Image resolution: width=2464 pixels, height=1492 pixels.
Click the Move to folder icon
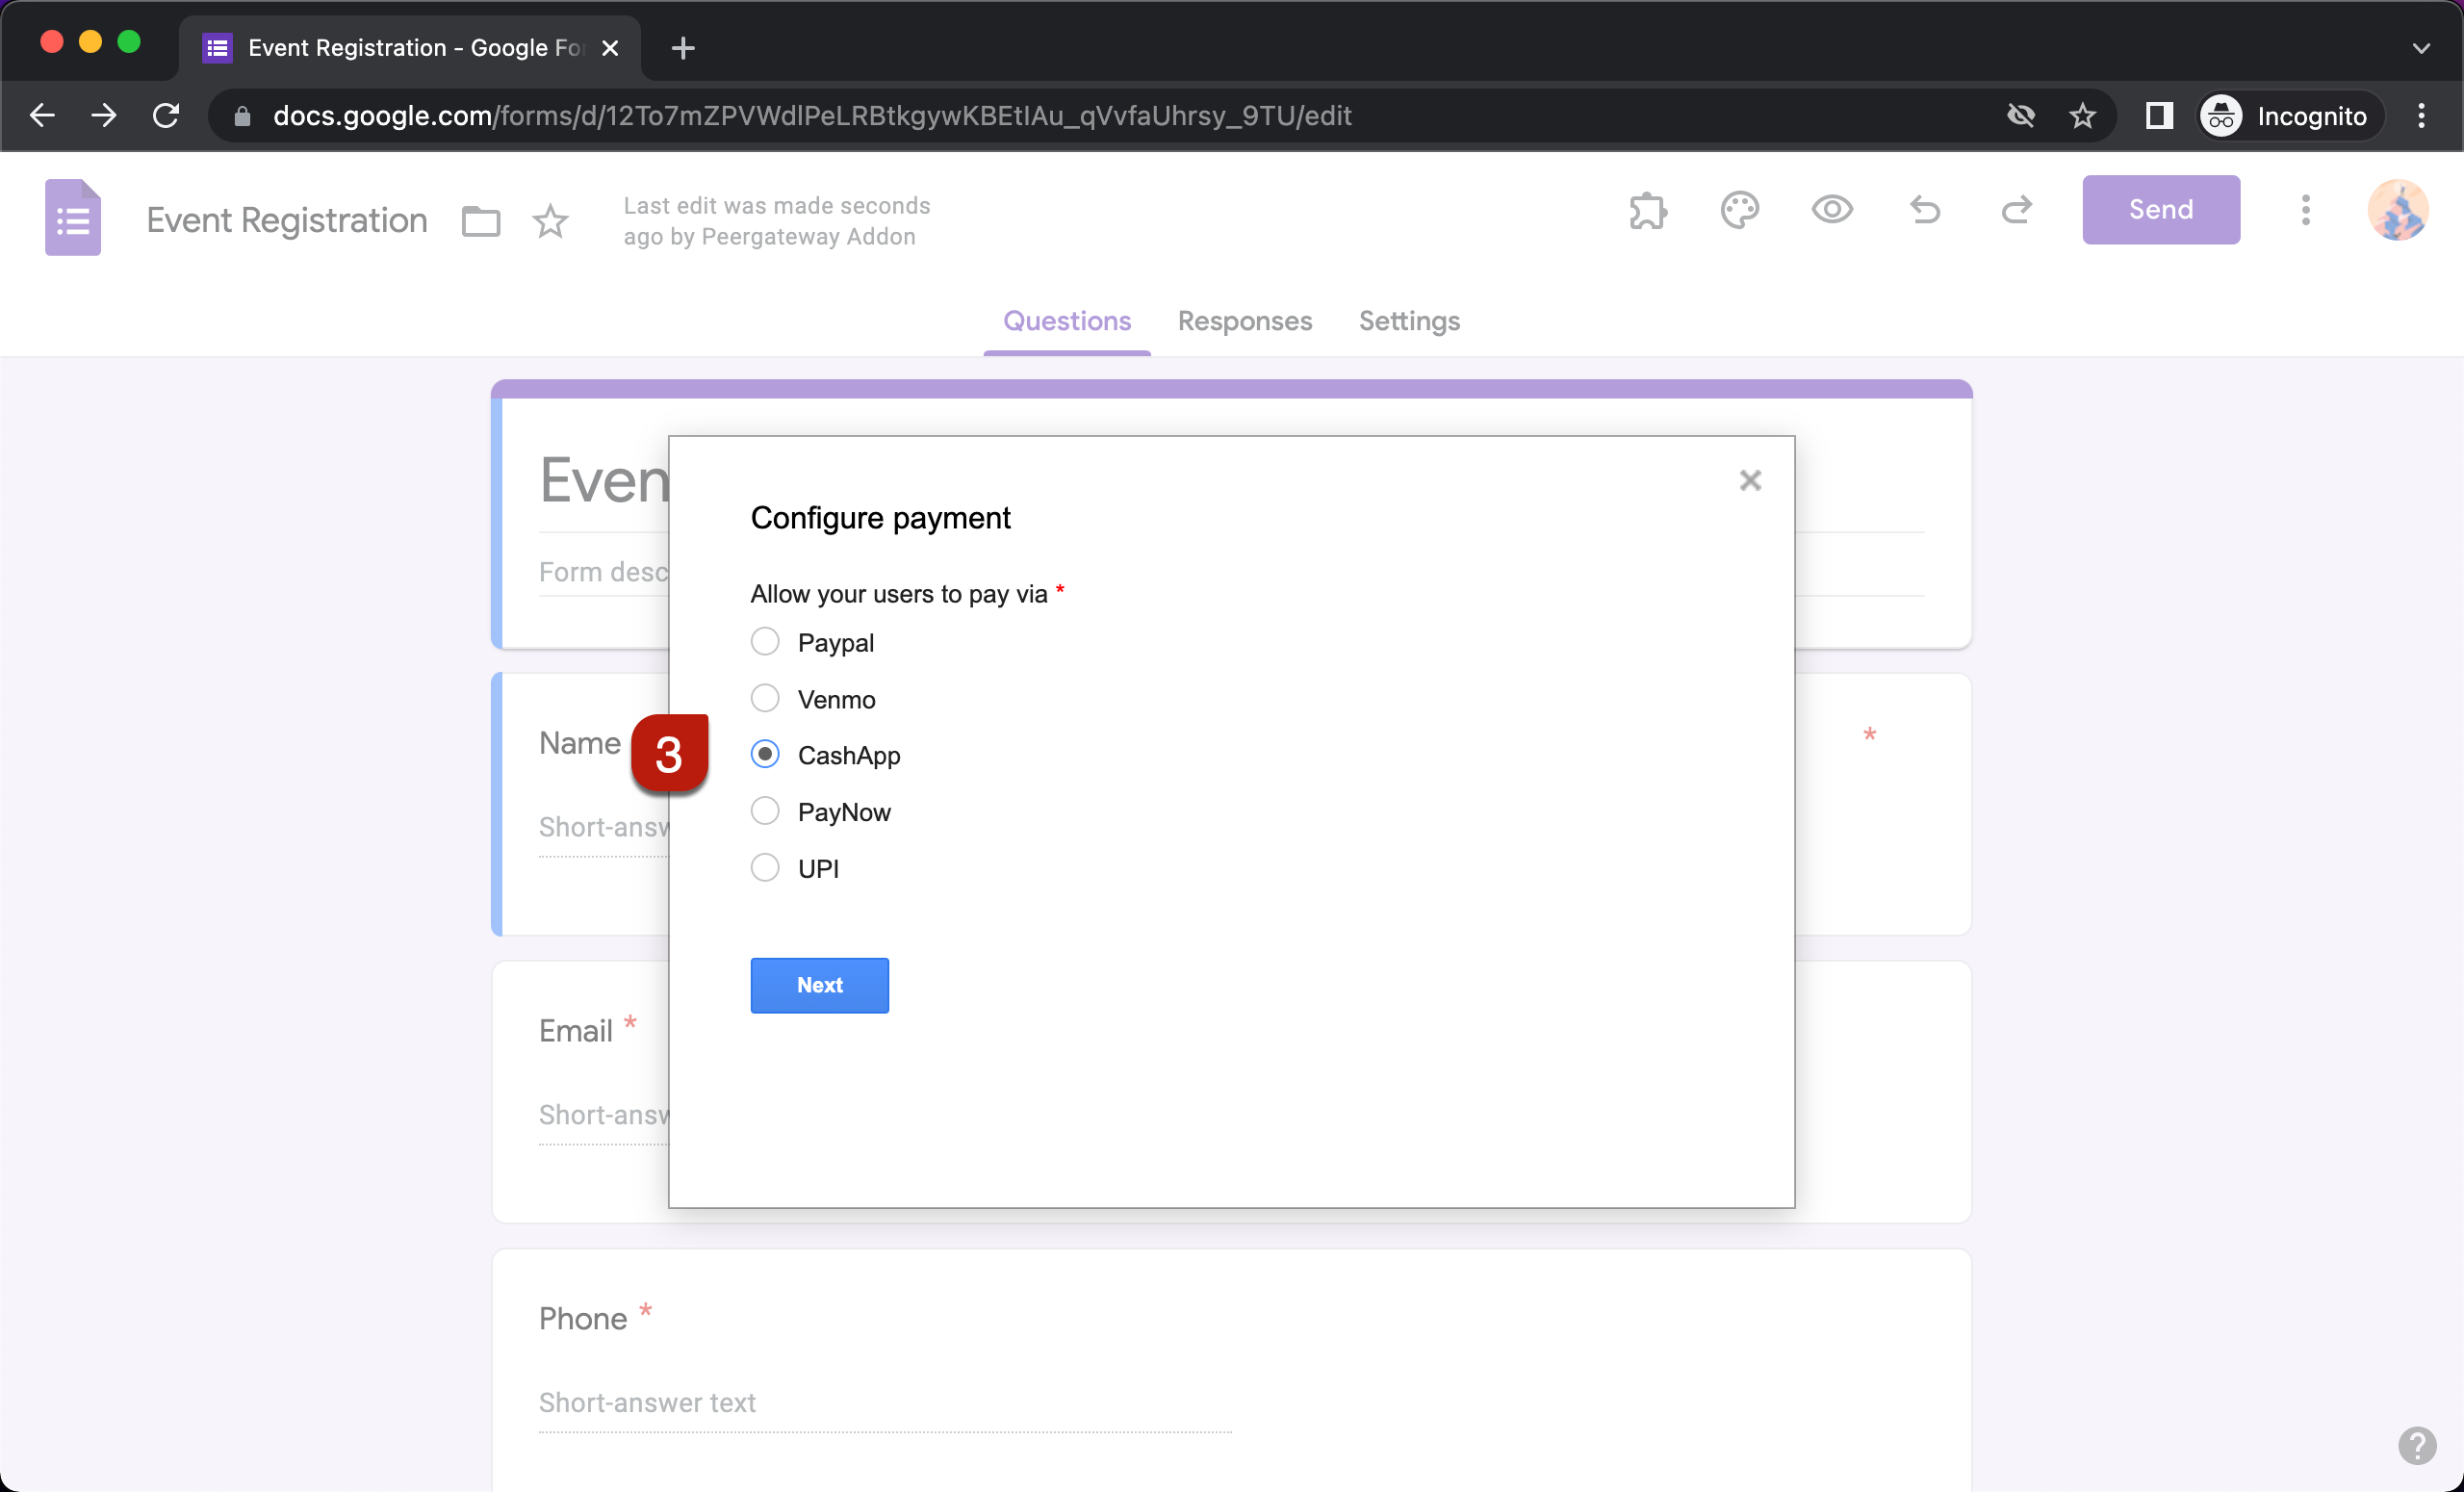480,220
